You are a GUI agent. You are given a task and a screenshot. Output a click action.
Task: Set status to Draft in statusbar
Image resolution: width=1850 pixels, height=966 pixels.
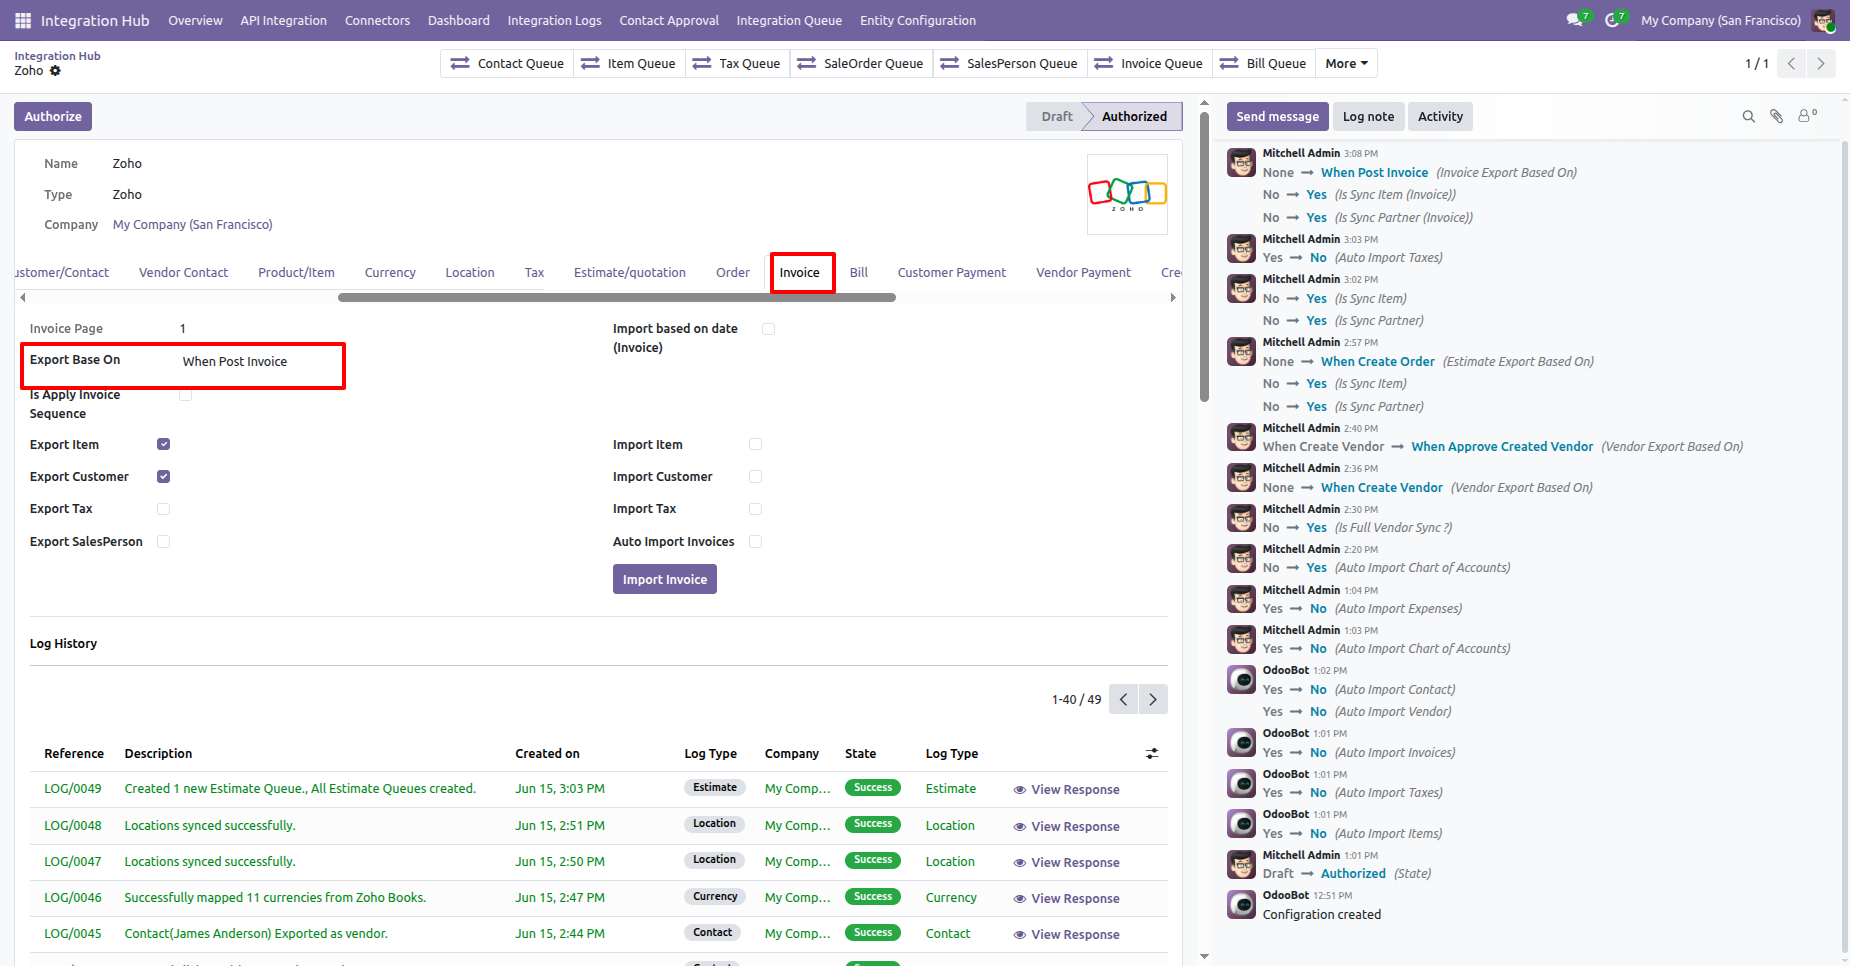point(1056,117)
